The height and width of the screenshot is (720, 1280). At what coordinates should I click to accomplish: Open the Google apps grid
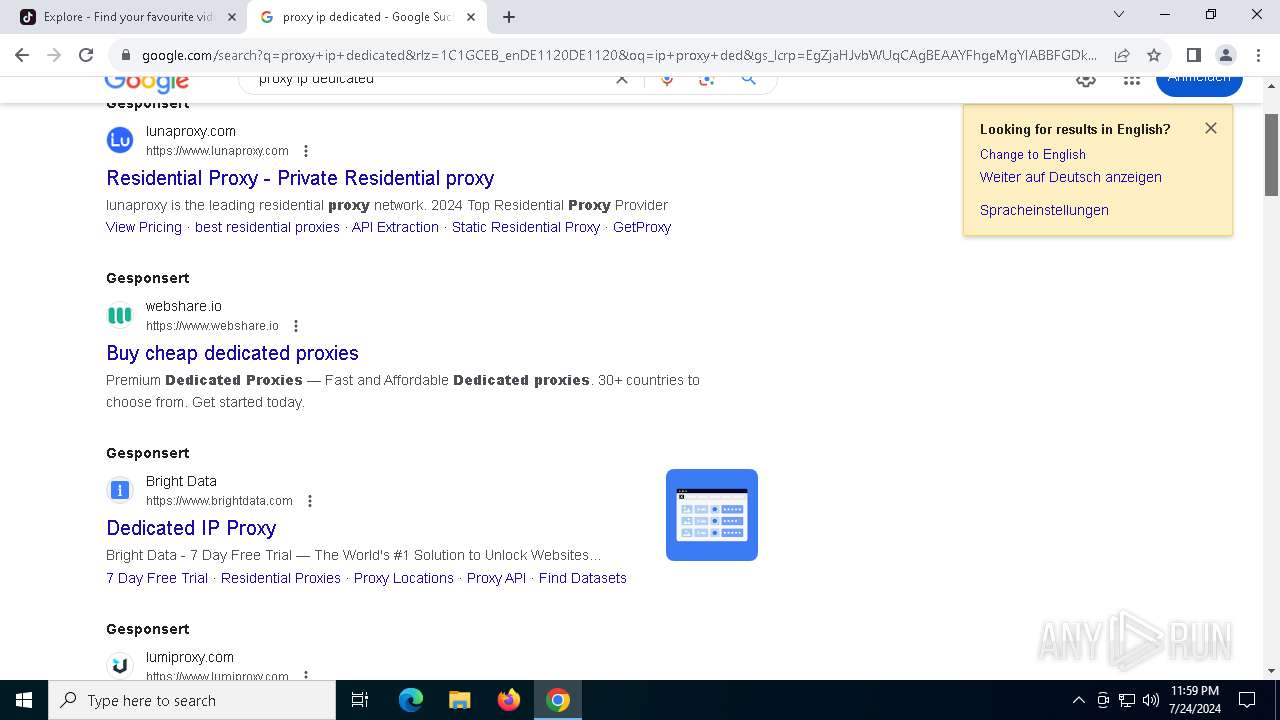[1132, 80]
